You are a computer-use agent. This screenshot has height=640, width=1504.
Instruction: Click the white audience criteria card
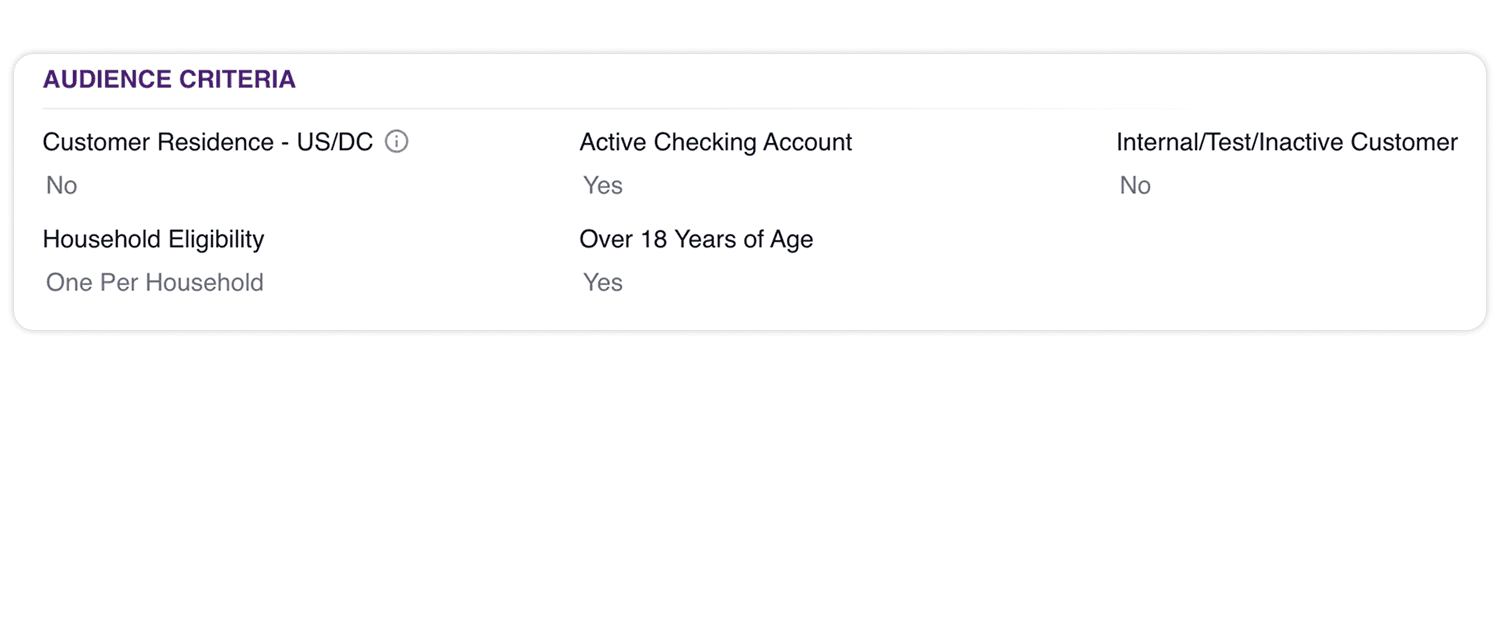click(750, 190)
